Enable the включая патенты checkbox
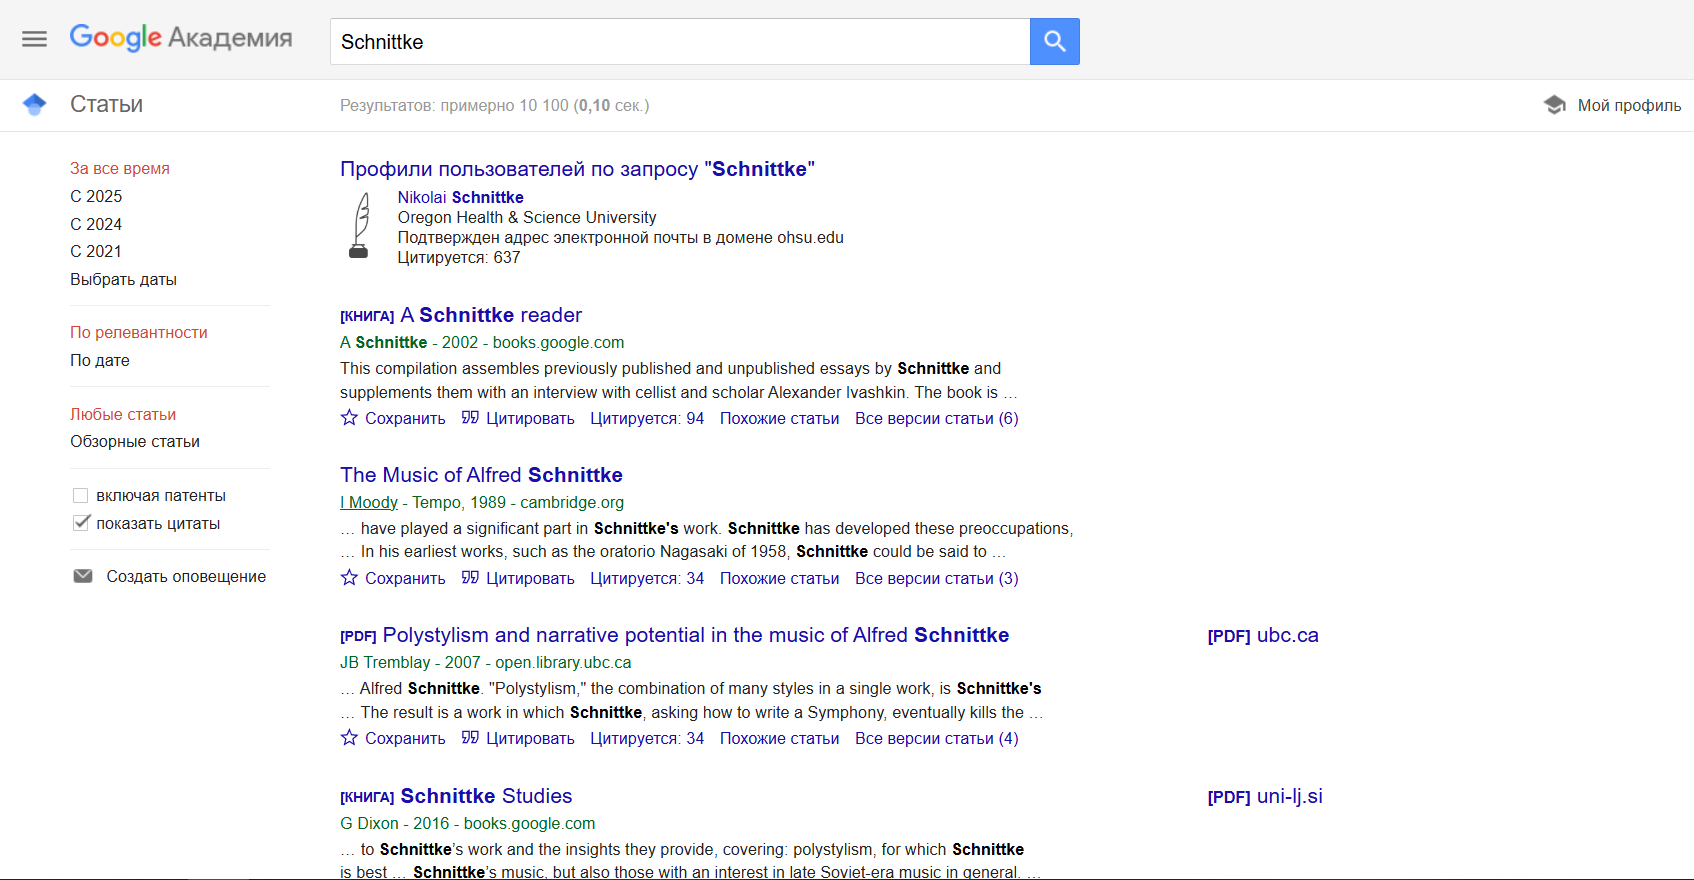Viewport: 1694px width, 880px height. (81, 495)
